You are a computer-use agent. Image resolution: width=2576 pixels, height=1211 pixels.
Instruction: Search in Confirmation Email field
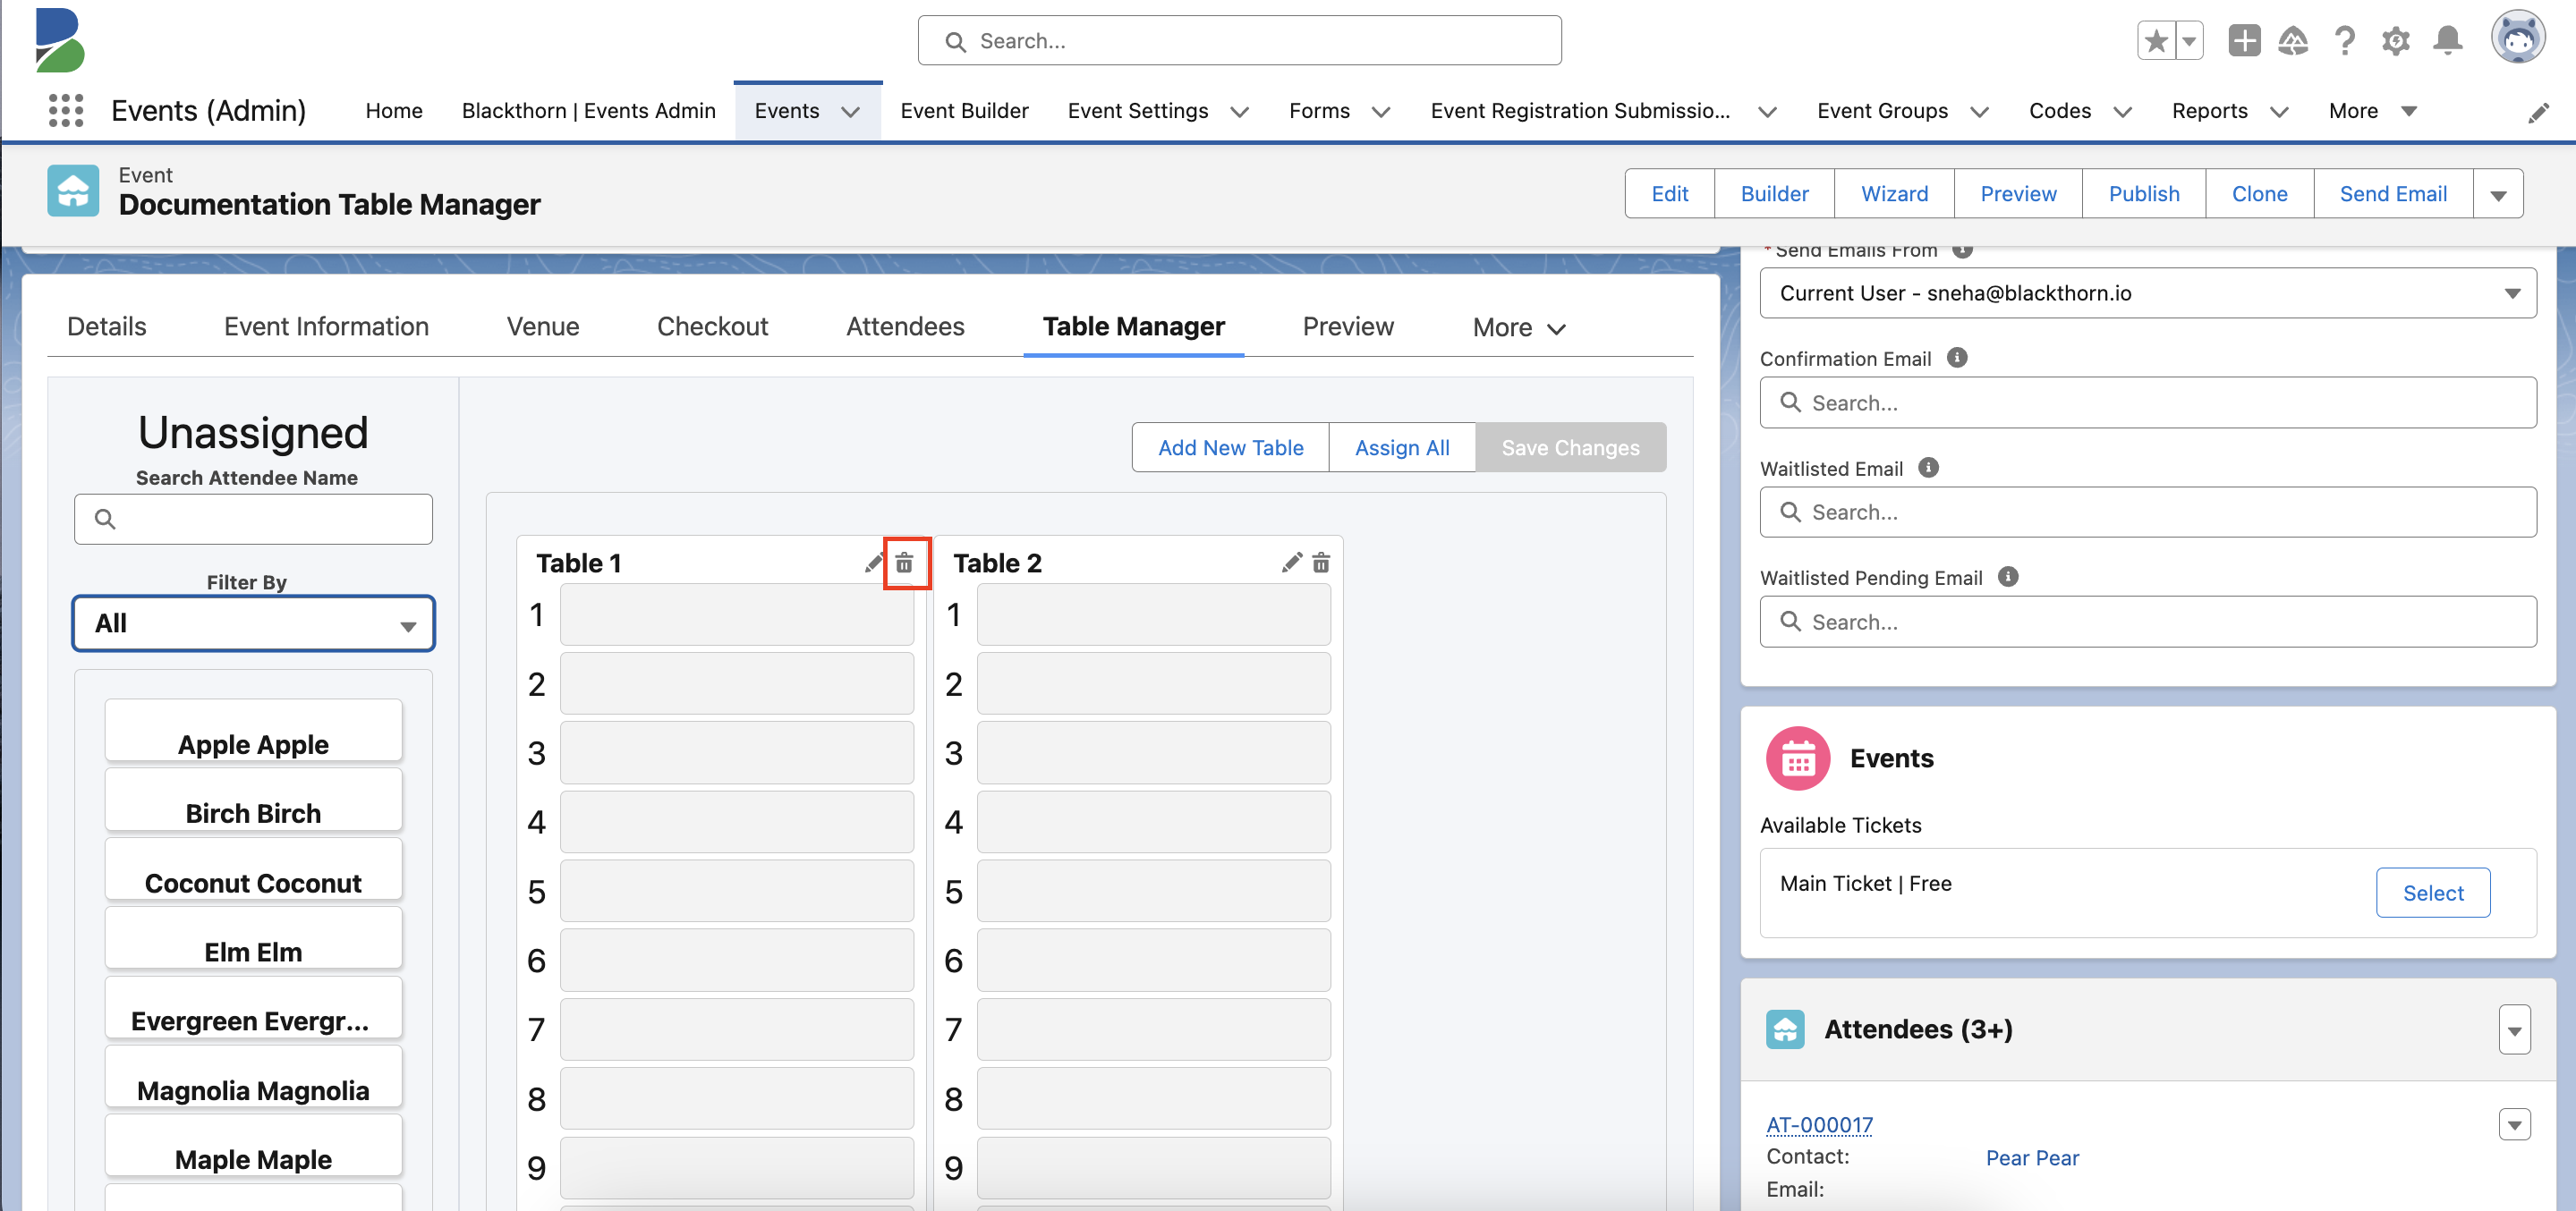[x=2149, y=401]
